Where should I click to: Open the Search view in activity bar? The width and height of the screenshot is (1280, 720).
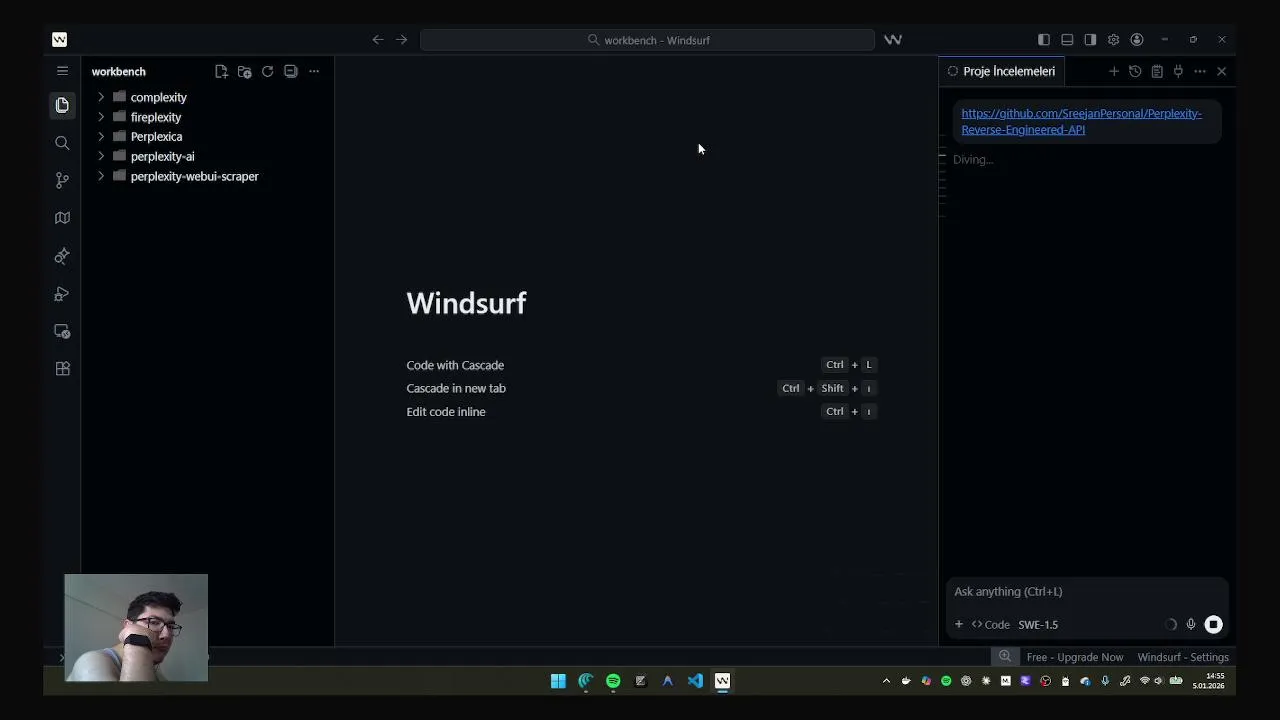pyautogui.click(x=62, y=143)
